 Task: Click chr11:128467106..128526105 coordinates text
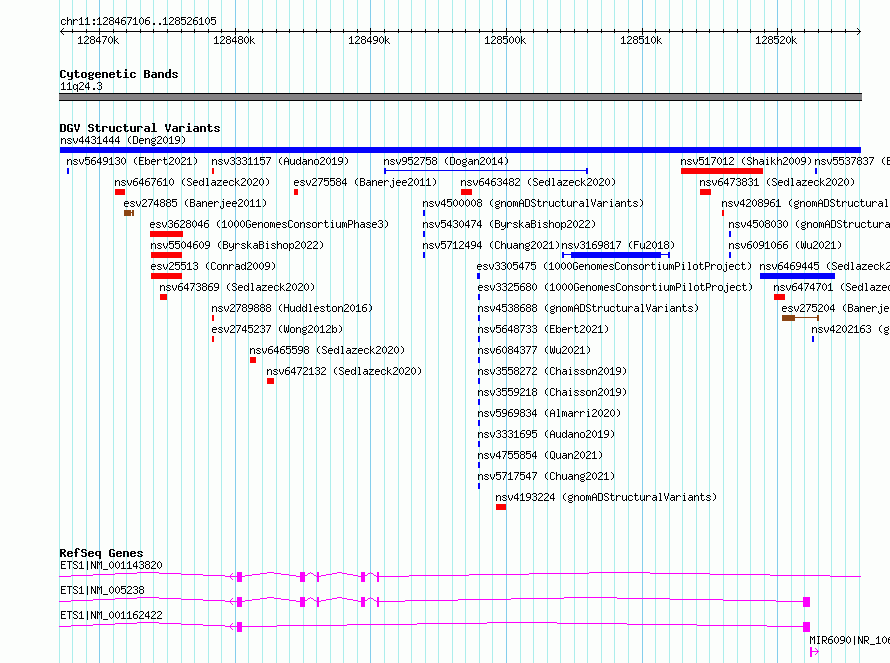tap(138, 21)
